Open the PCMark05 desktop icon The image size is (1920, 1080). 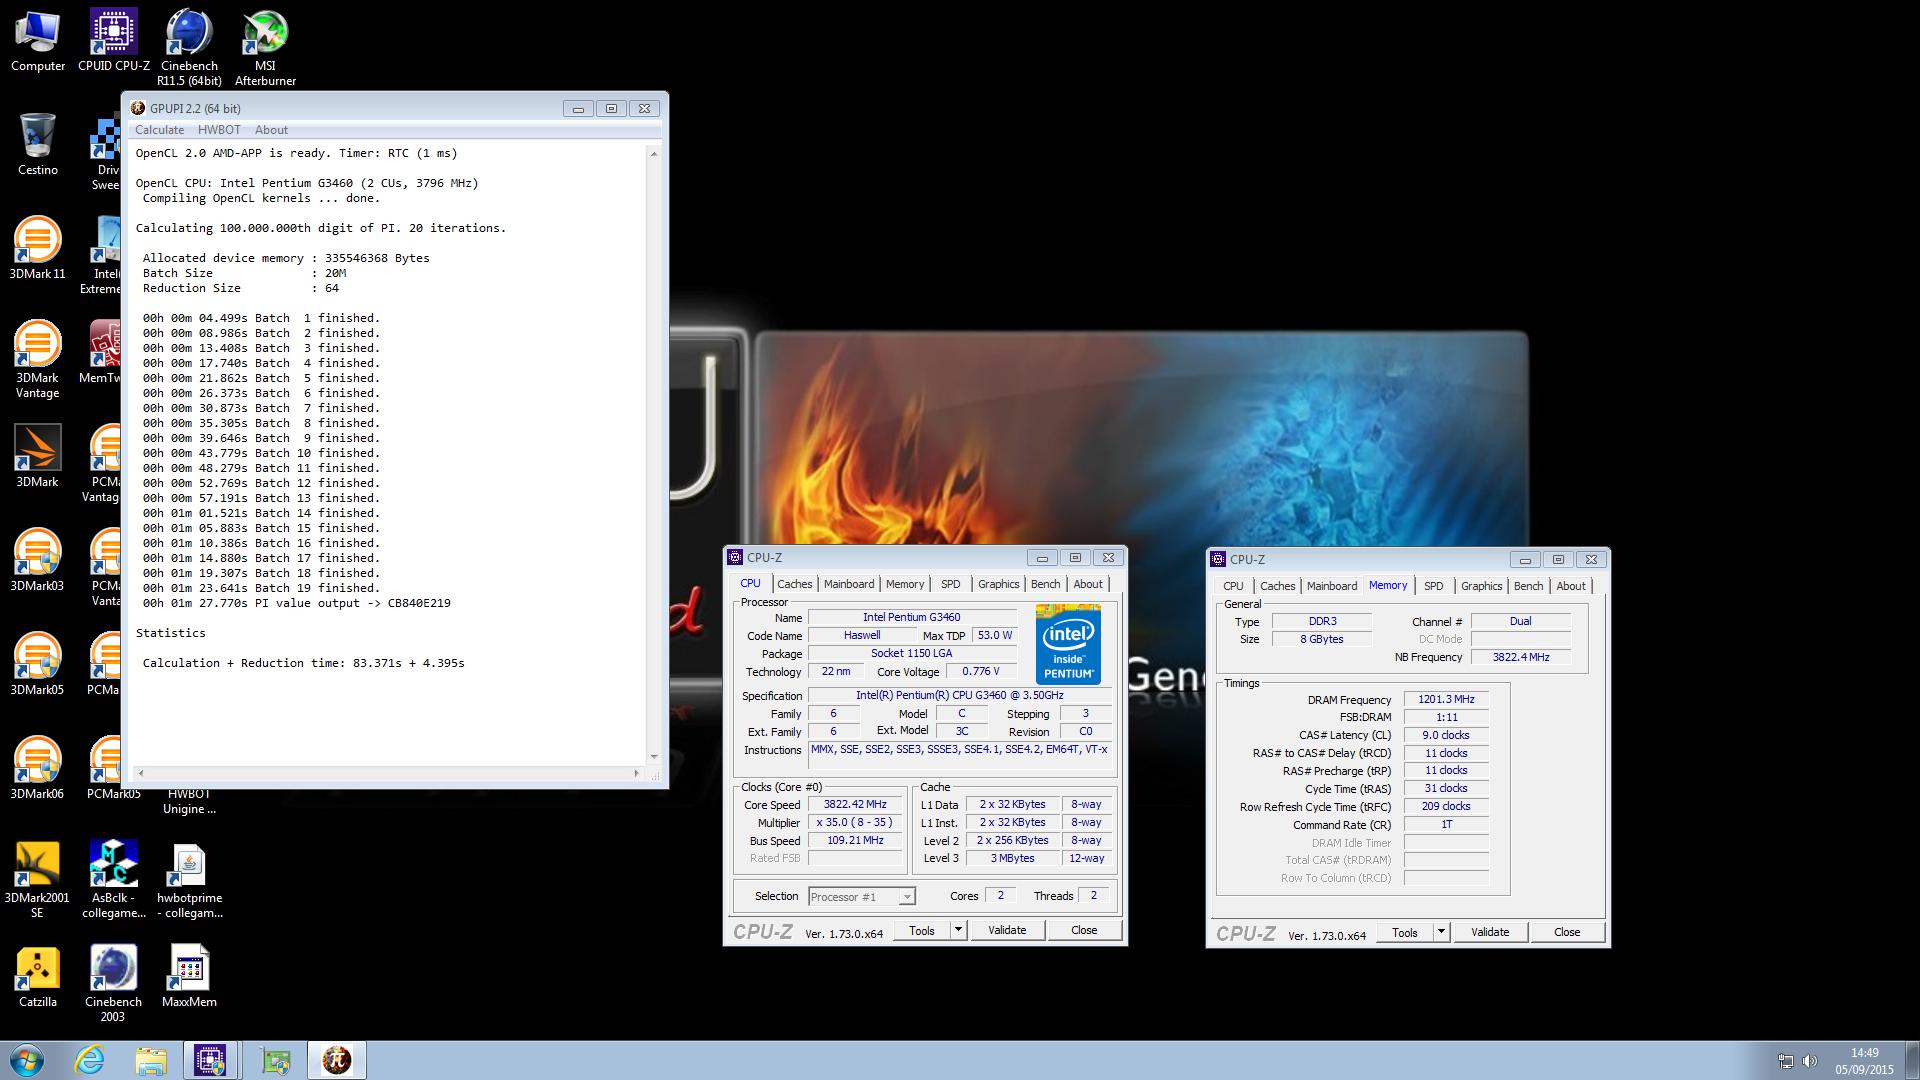pyautogui.click(x=114, y=769)
